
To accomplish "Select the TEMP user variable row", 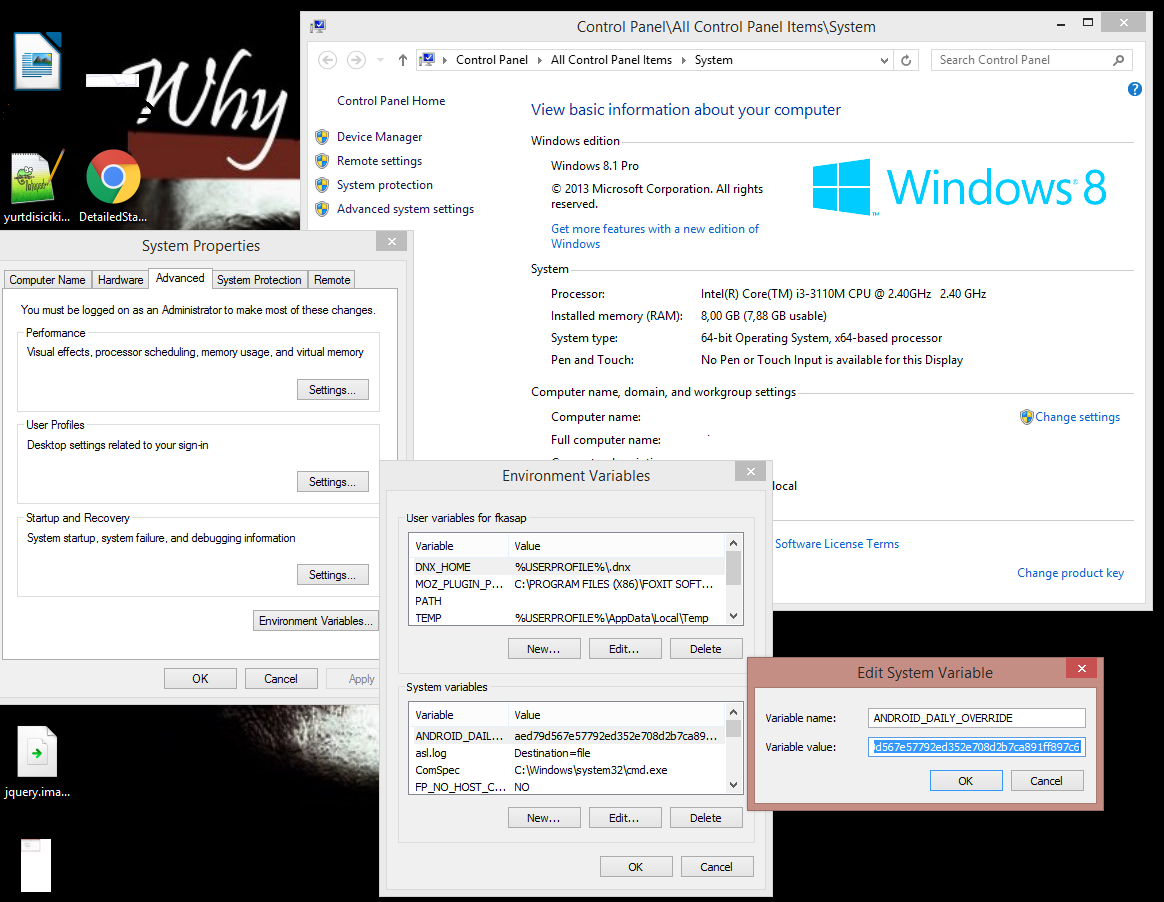I will pos(568,618).
